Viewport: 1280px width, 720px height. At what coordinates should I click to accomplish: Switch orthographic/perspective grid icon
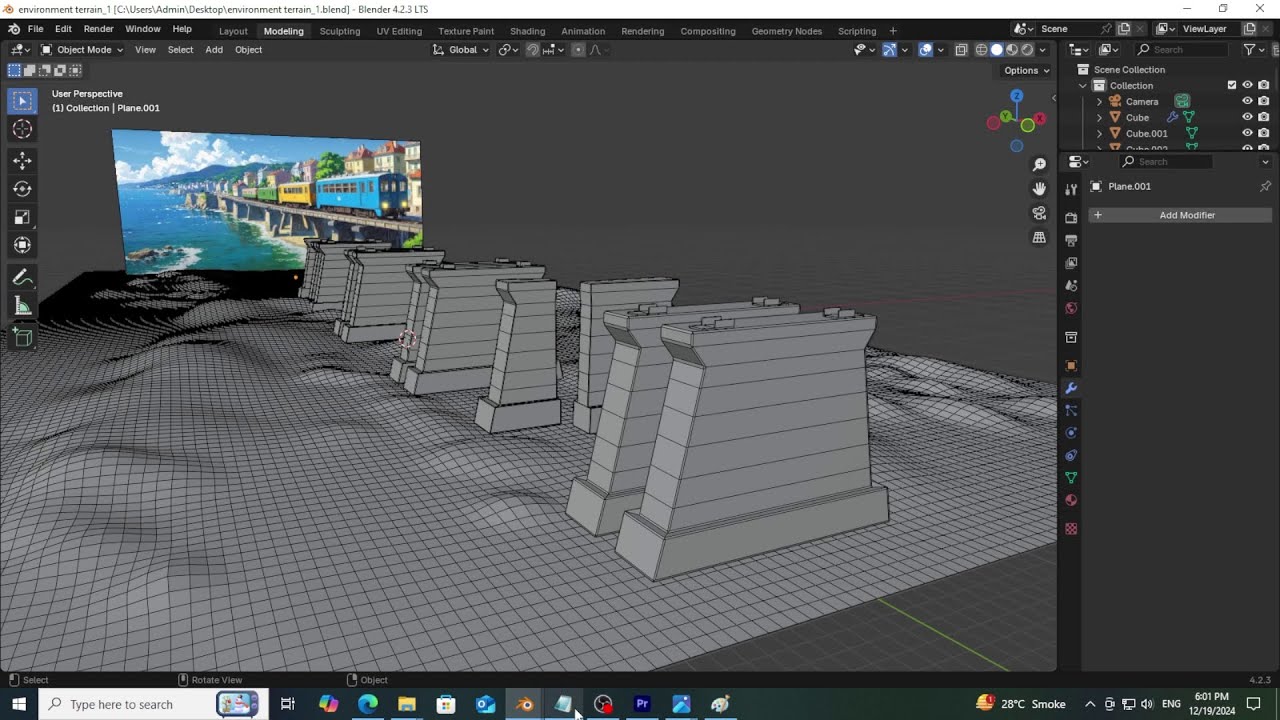(1039, 237)
